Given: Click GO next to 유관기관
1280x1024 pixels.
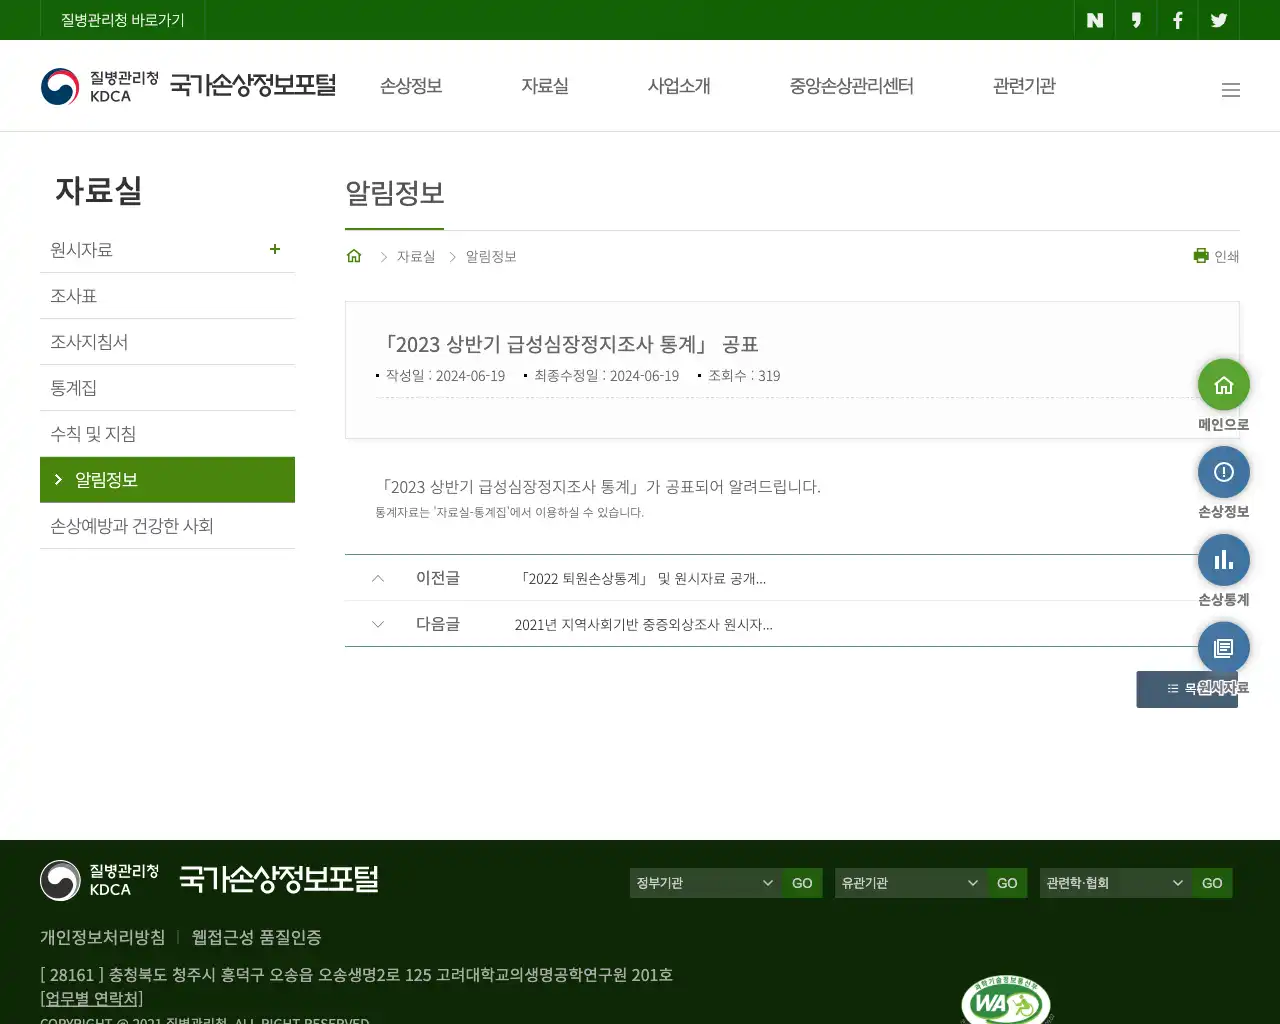Looking at the screenshot, I should click(1007, 883).
